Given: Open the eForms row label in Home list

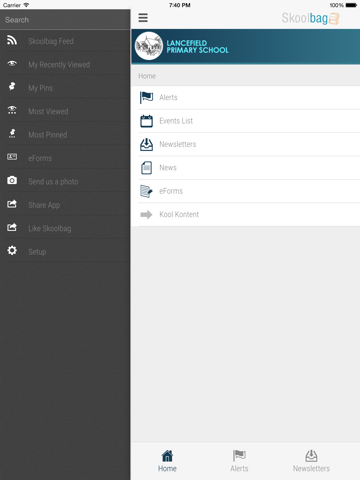Looking at the screenshot, I should 171,191.
